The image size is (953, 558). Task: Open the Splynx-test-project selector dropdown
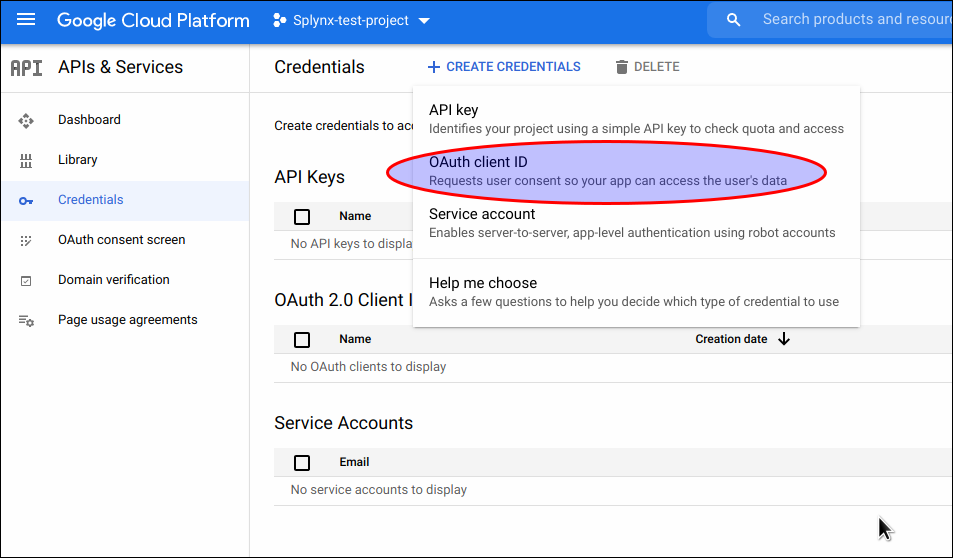pyautogui.click(x=351, y=21)
